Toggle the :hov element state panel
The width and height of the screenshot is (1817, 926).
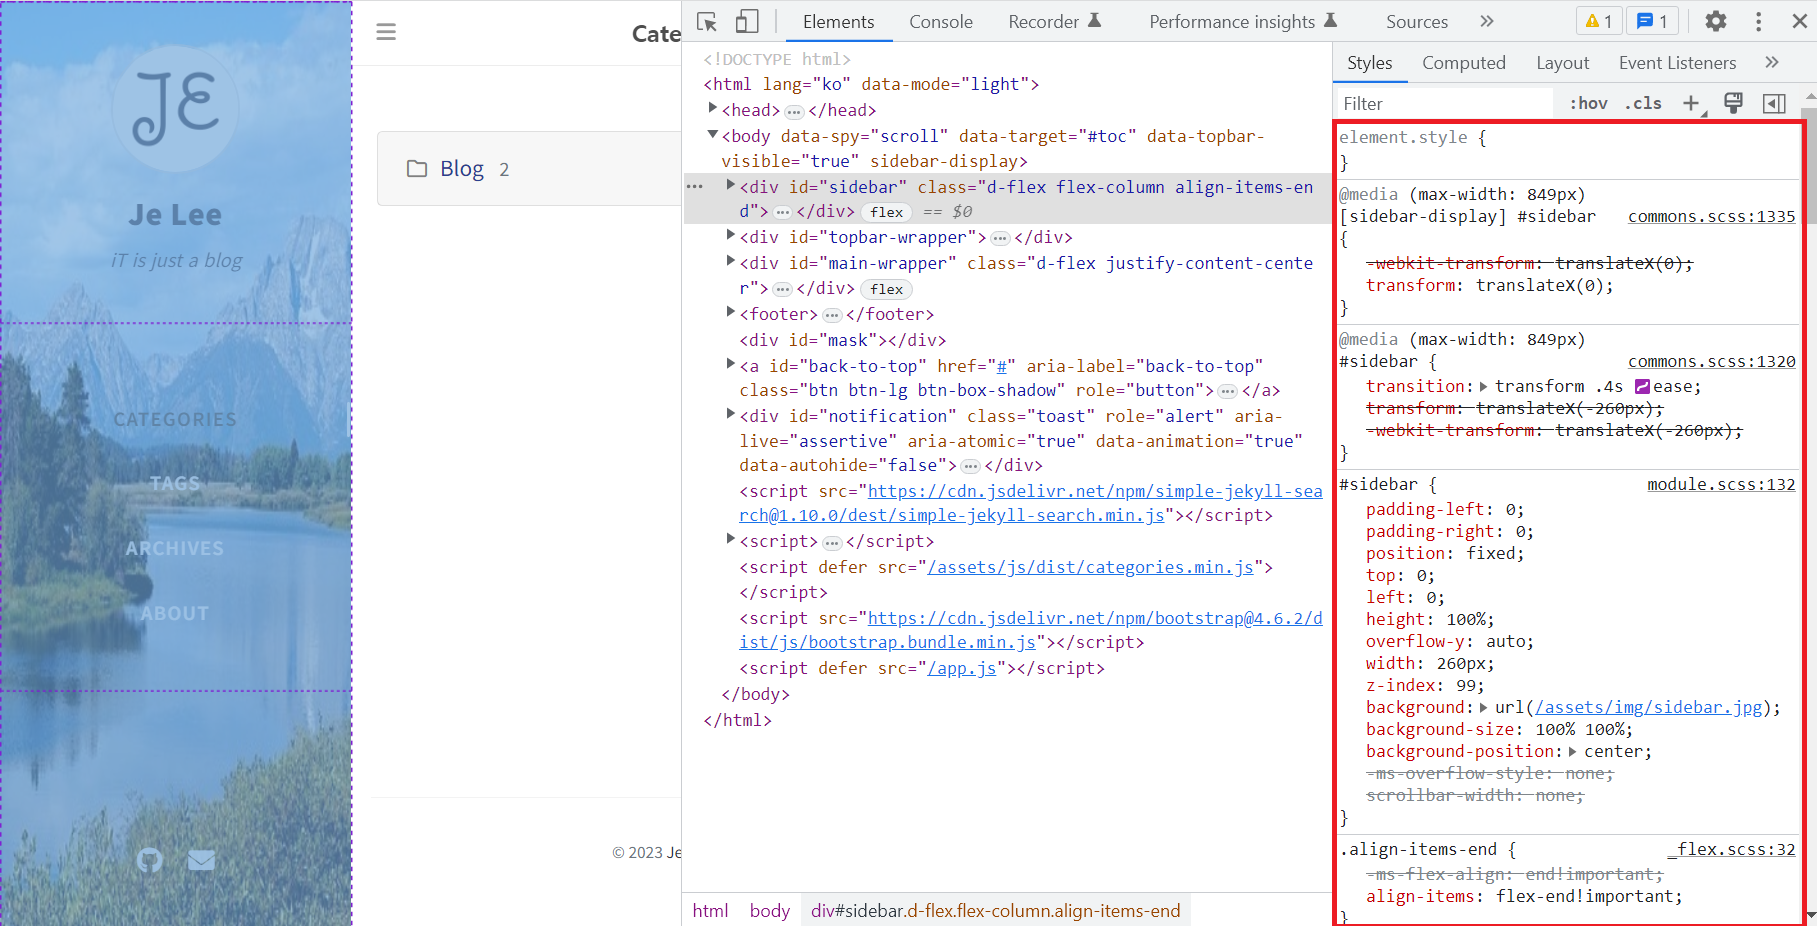coord(1588,103)
